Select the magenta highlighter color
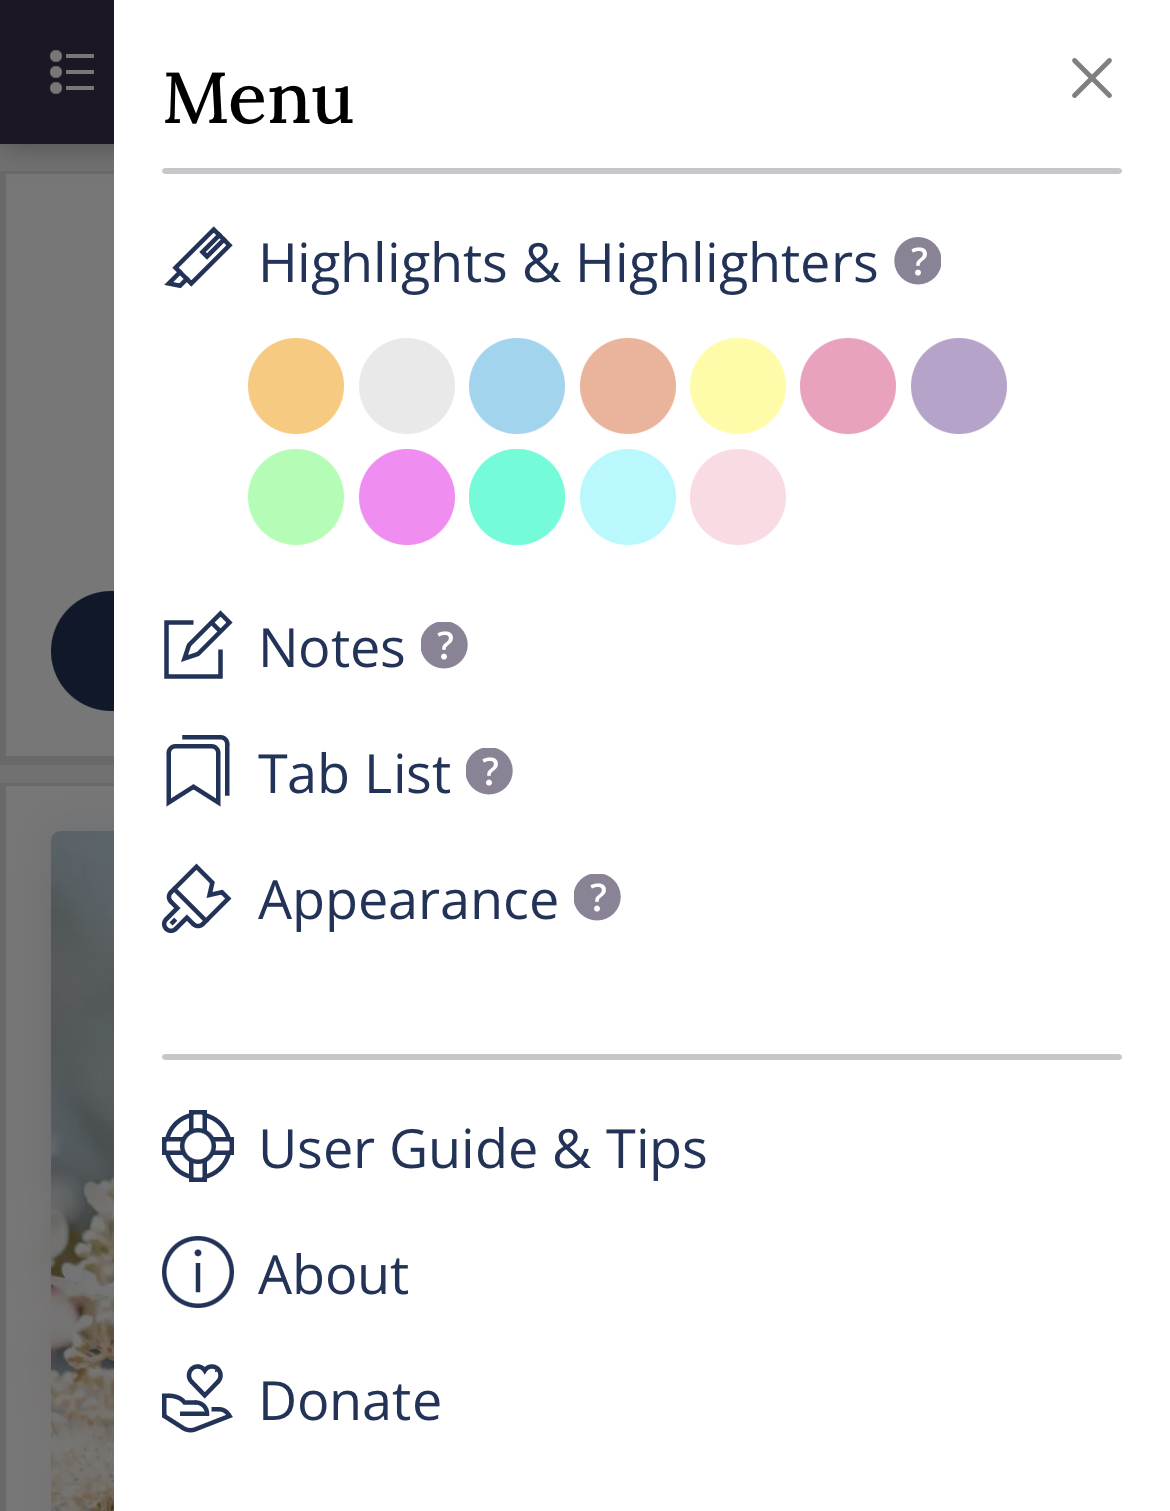 [x=406, y=497]
